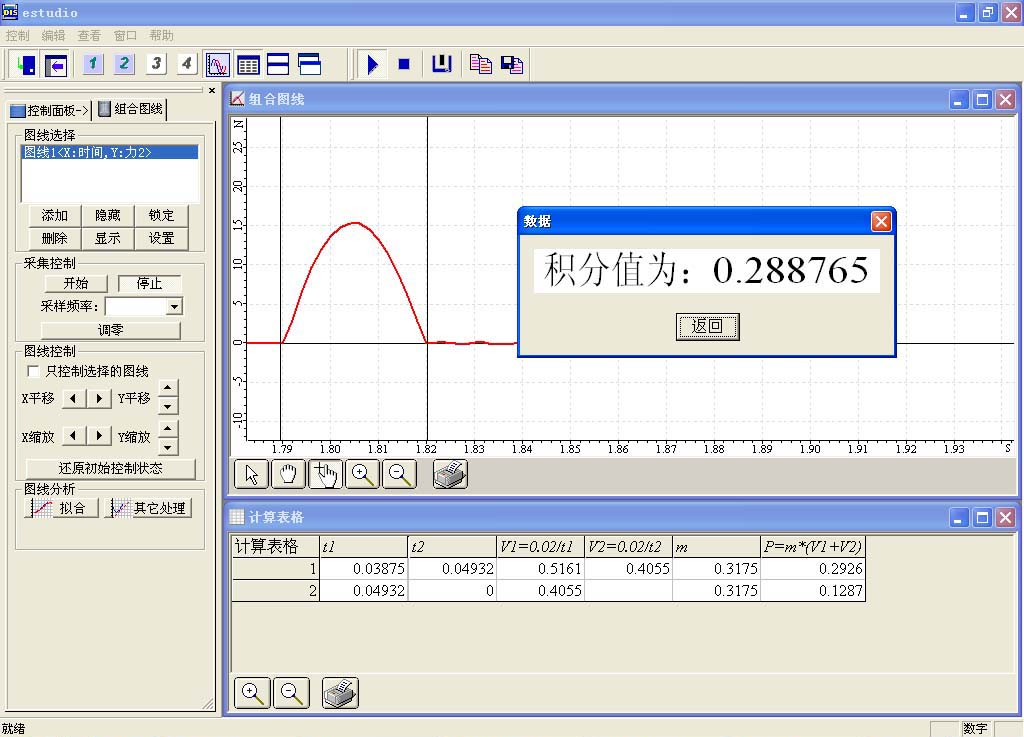Click the square stop button in toolbar

tap(404, 65)
